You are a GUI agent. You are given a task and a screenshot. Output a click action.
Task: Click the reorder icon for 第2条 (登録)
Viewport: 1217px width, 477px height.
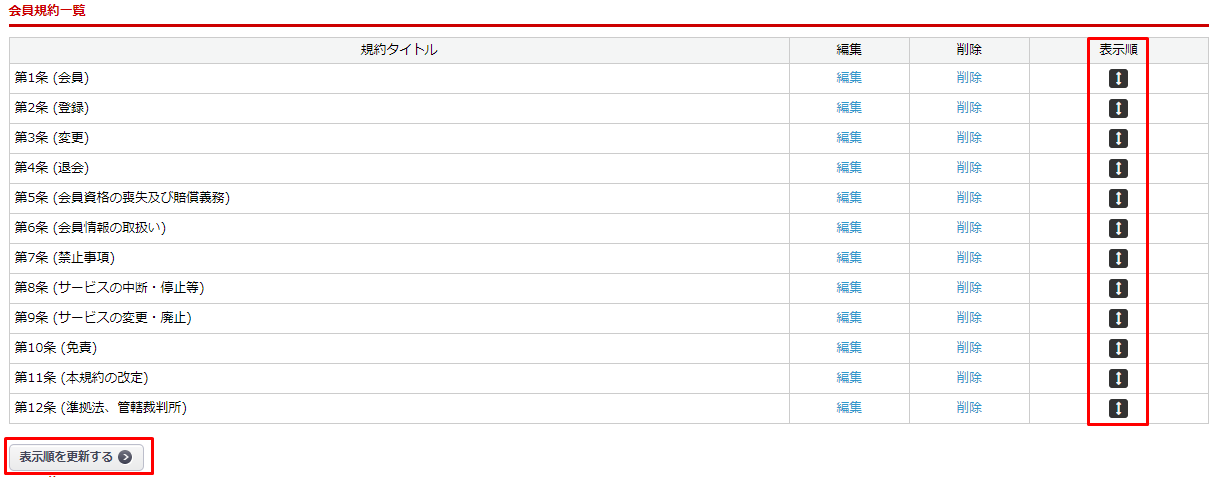(1118, 109)
